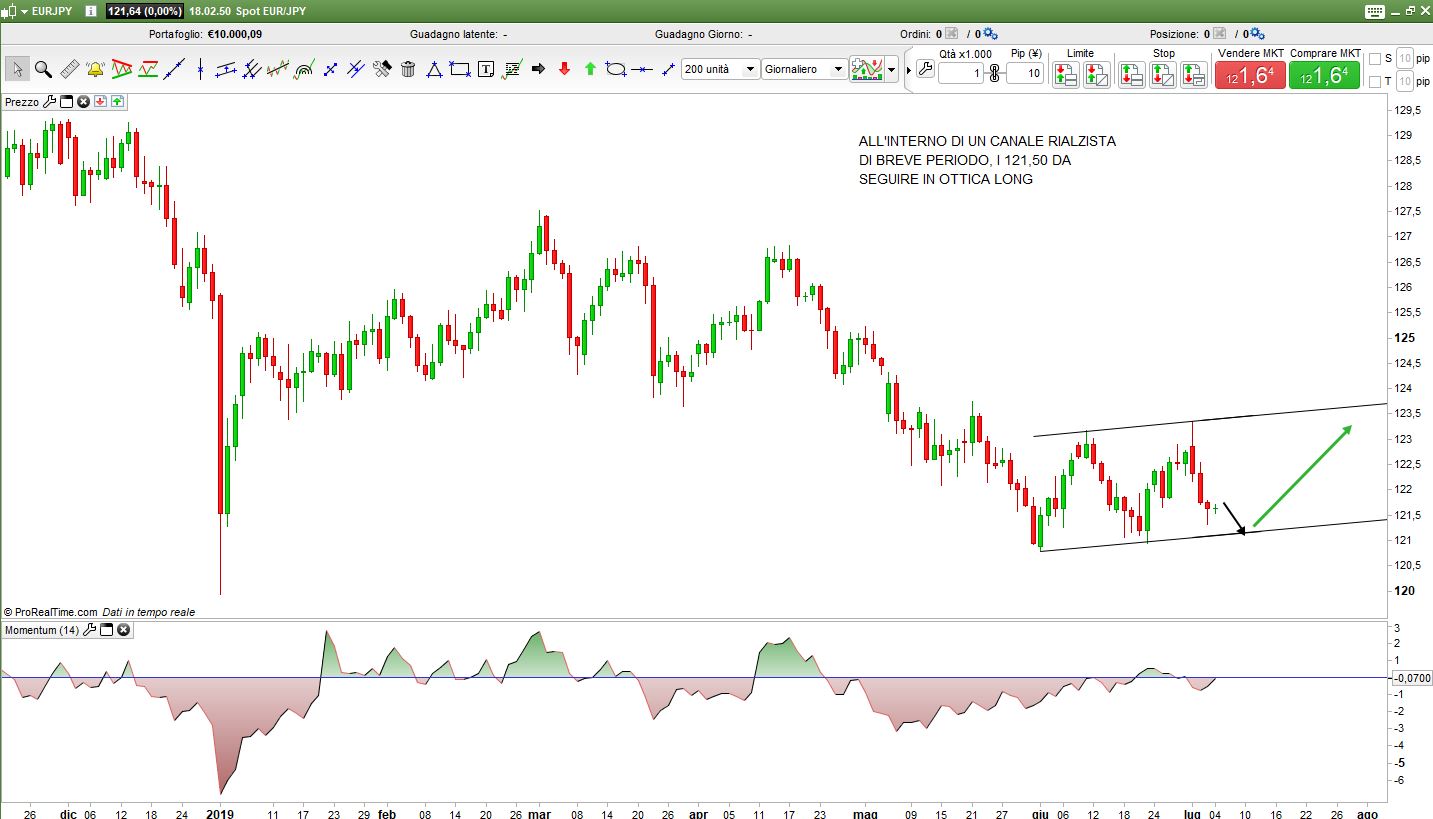Image resolution: width=1433 pixels, height=819 pixels.
Task: Click the Qtà x1.000 quantity field
Action: coord(960,74)
